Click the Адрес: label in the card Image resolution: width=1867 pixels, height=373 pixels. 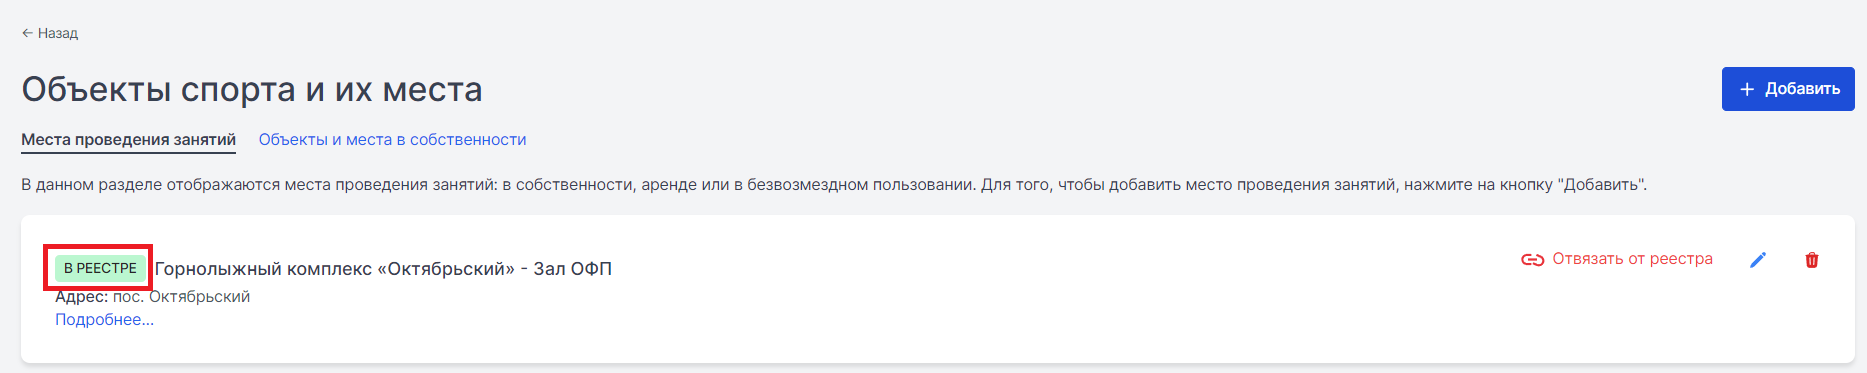pyautogui.click(x=81, y=297)
